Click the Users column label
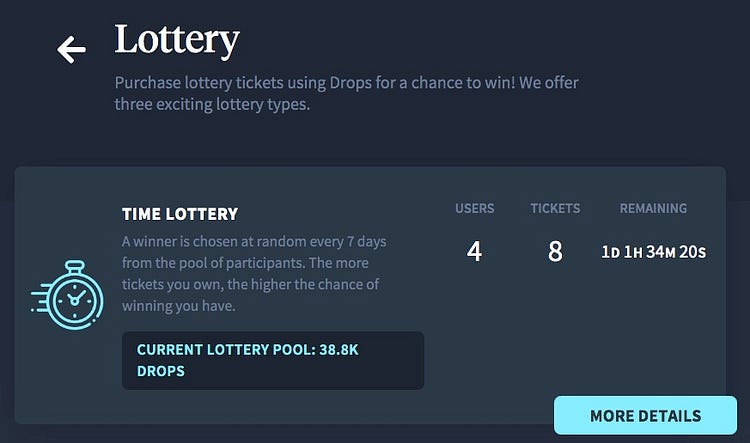Viewport: 750px width, 443px height. (474, 209)
